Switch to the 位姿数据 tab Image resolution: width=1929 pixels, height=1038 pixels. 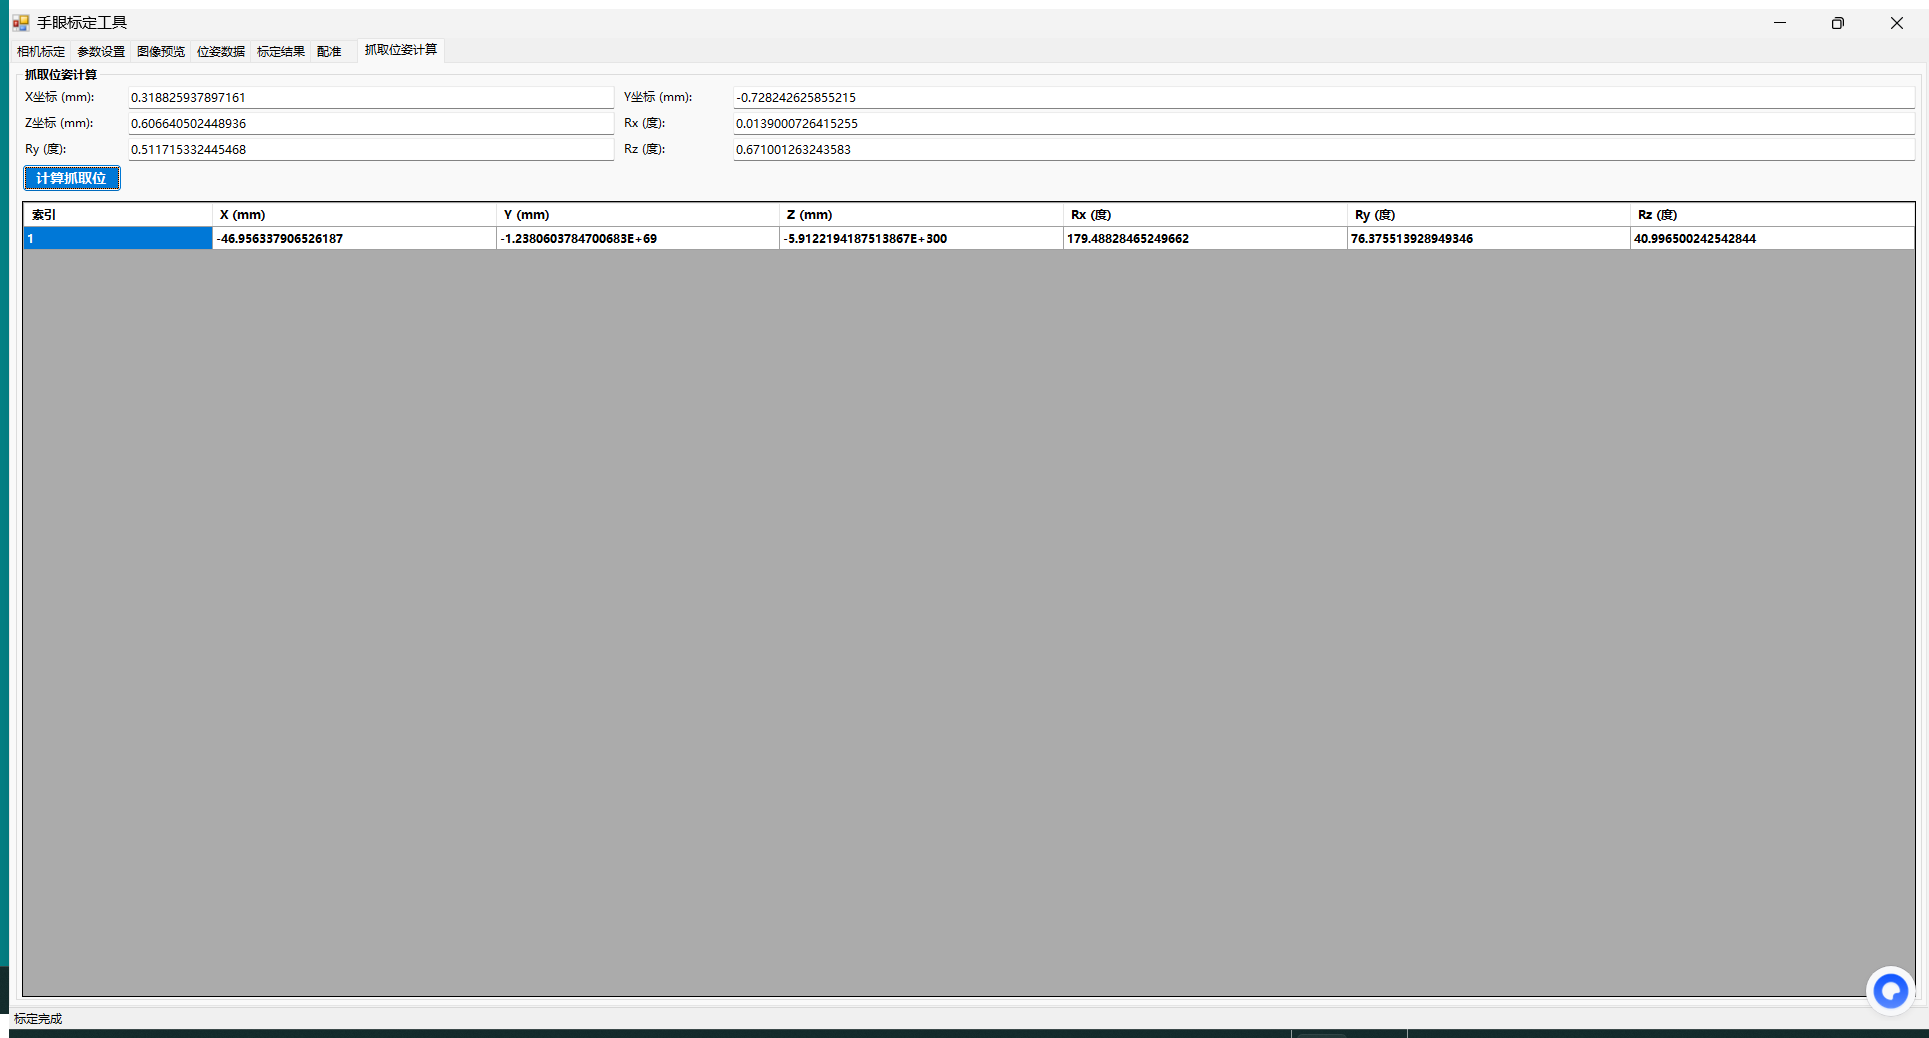click(221, 51)
